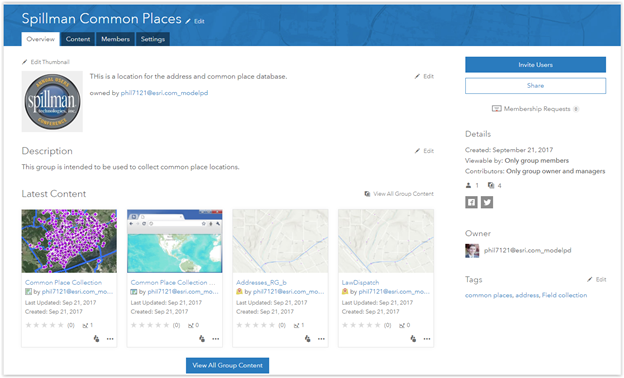Viewport: 624px width, 378px height.
Task: Rate the first Common Place Collection item stars
Action: tap(44, 325)
